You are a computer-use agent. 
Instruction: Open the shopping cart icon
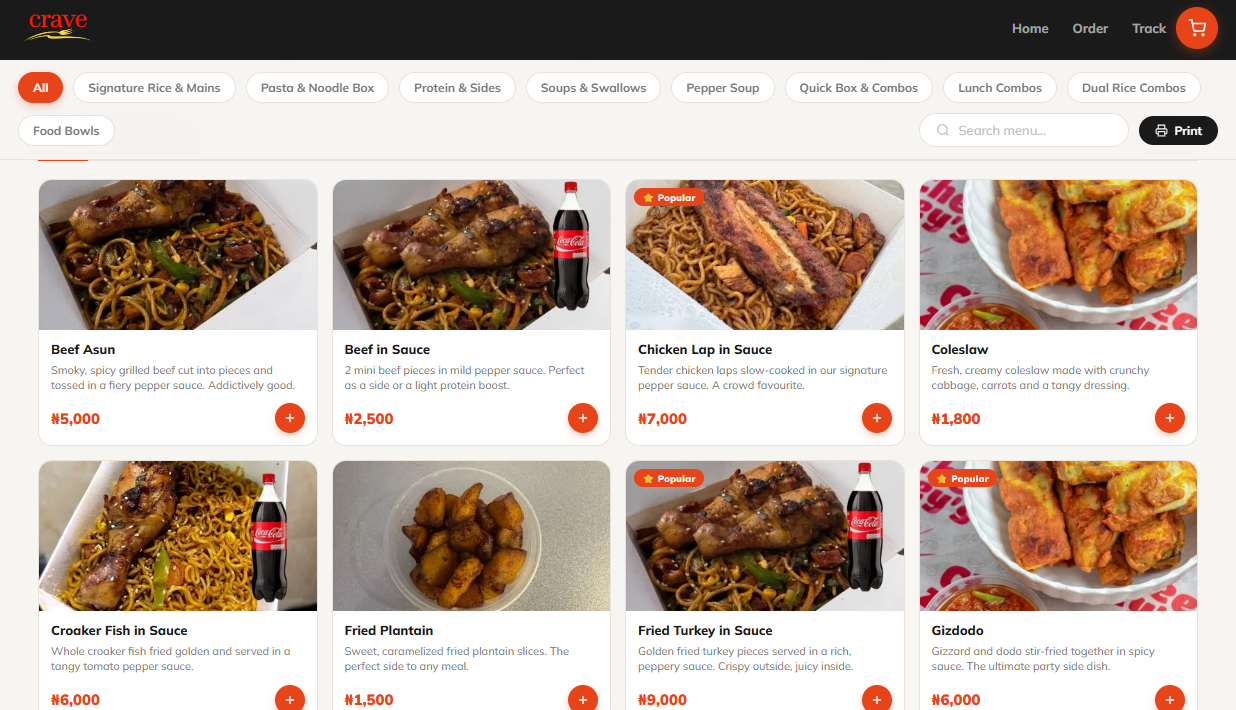click(x=1196, y=29)
